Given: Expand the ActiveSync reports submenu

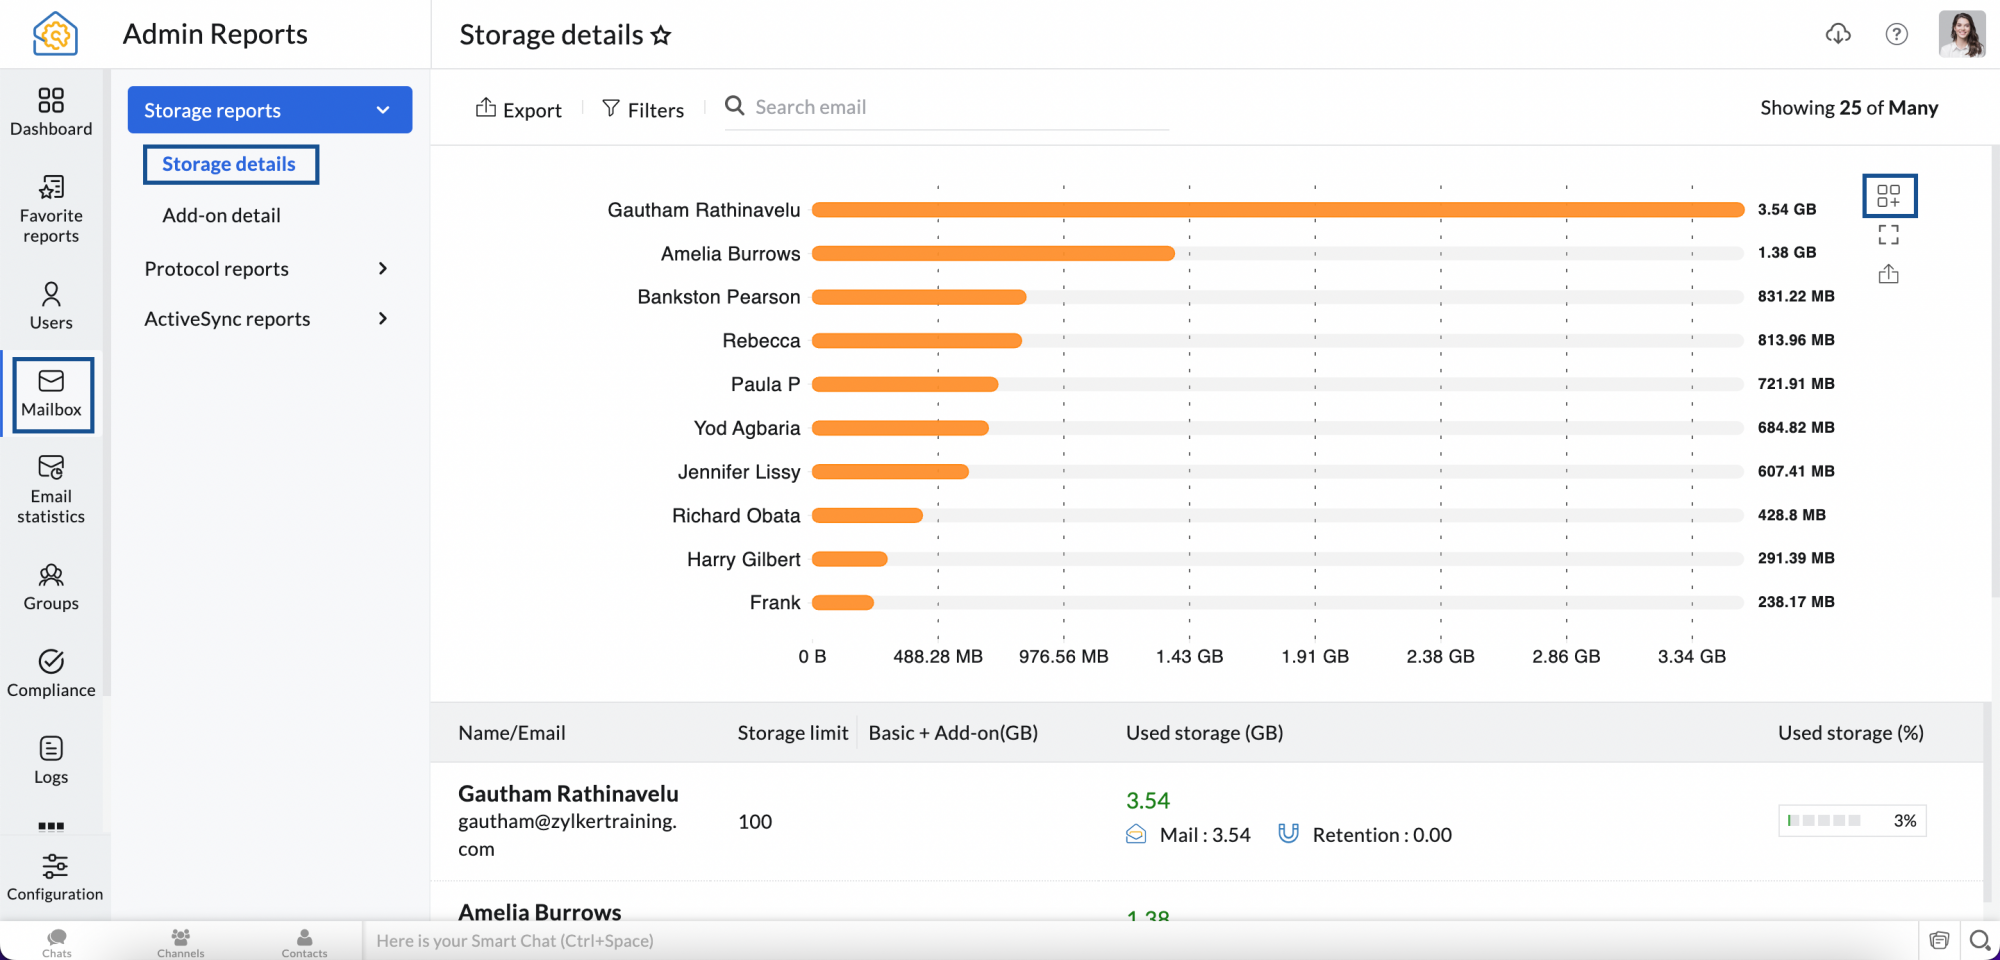Looking at the screenshot, I should coord(383,319).
